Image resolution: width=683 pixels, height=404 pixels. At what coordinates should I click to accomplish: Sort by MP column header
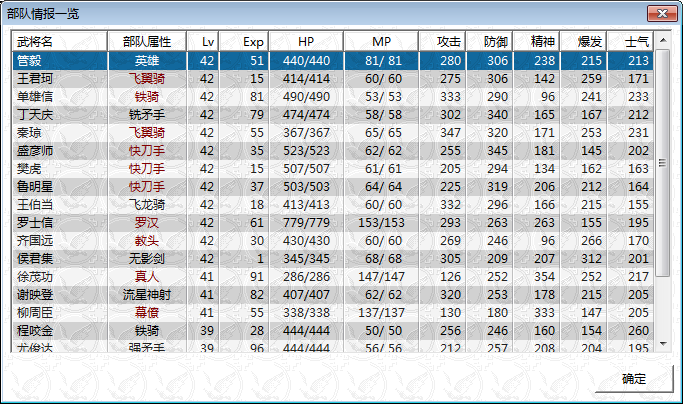pos(382,42)
